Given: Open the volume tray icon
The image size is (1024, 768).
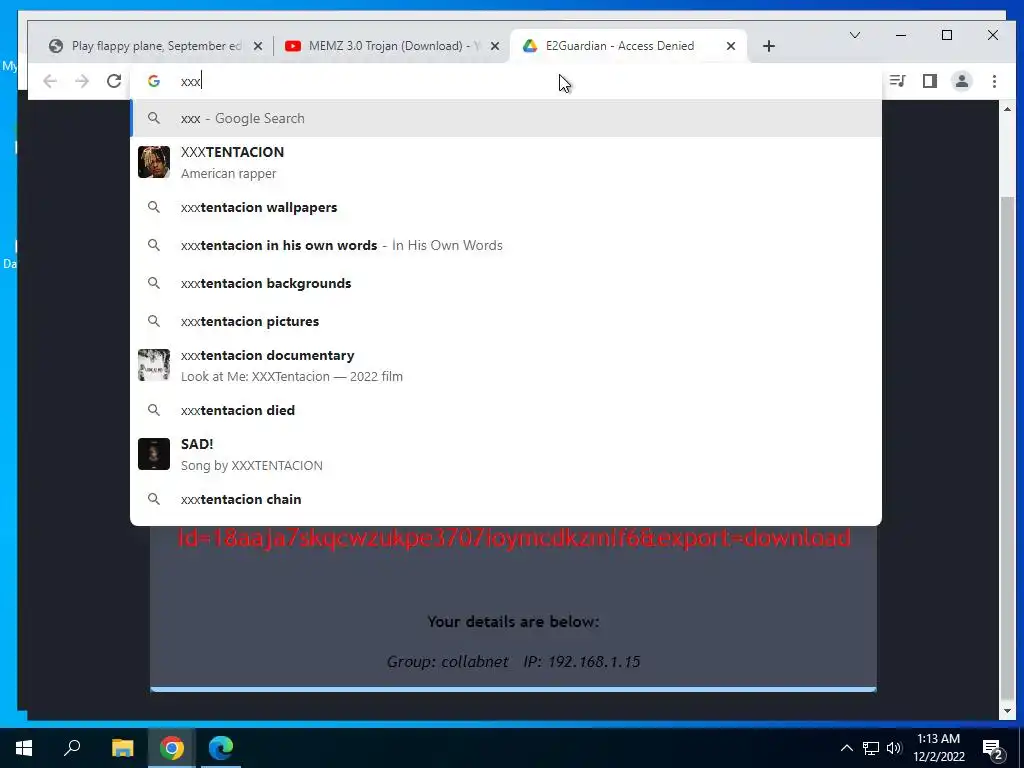Looking at the screenshot, I should click(894, 748).
